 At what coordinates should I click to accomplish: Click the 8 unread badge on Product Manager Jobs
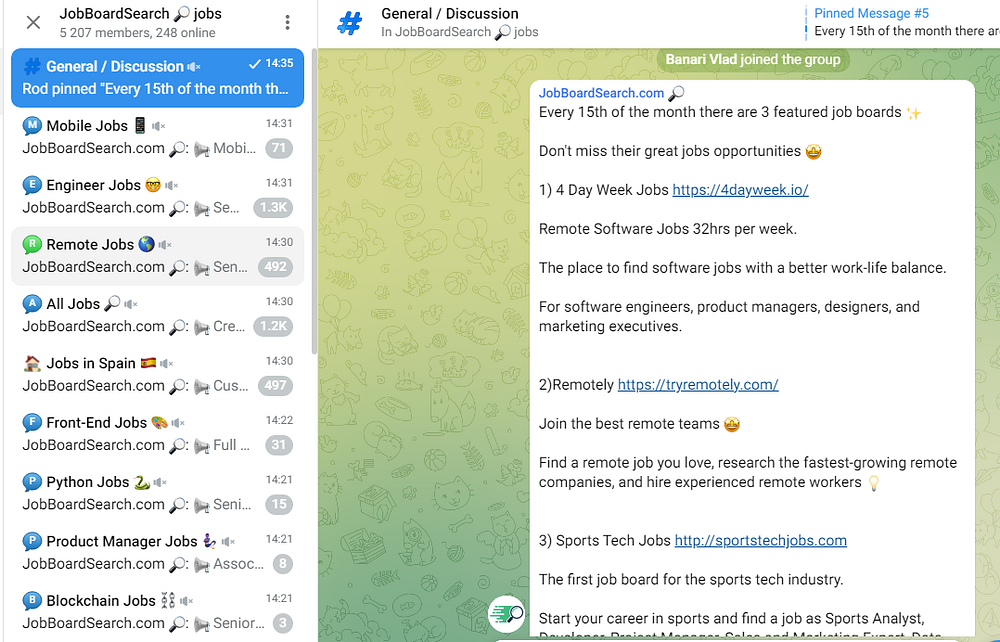283,564
